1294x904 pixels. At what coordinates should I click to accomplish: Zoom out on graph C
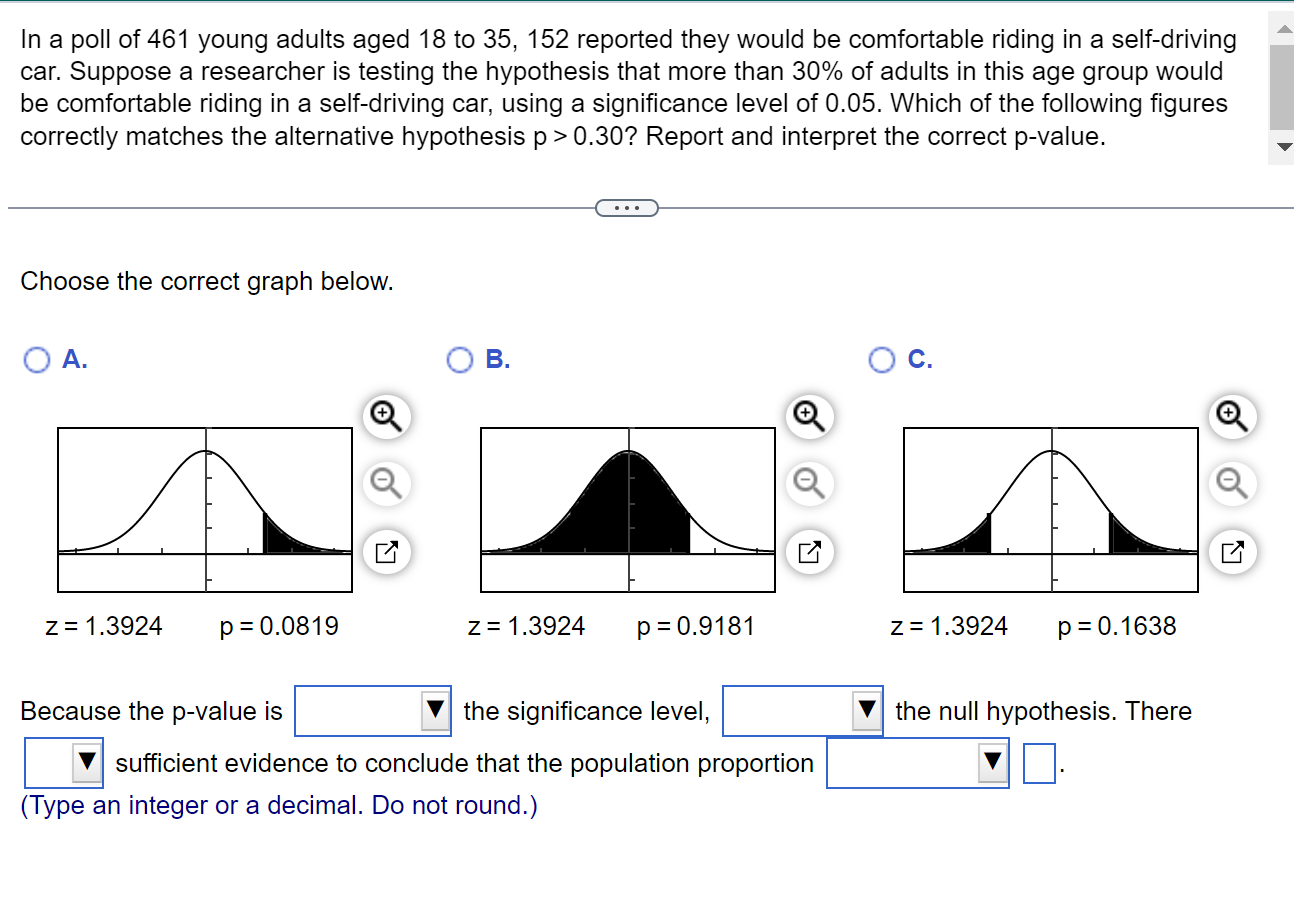1232,484
